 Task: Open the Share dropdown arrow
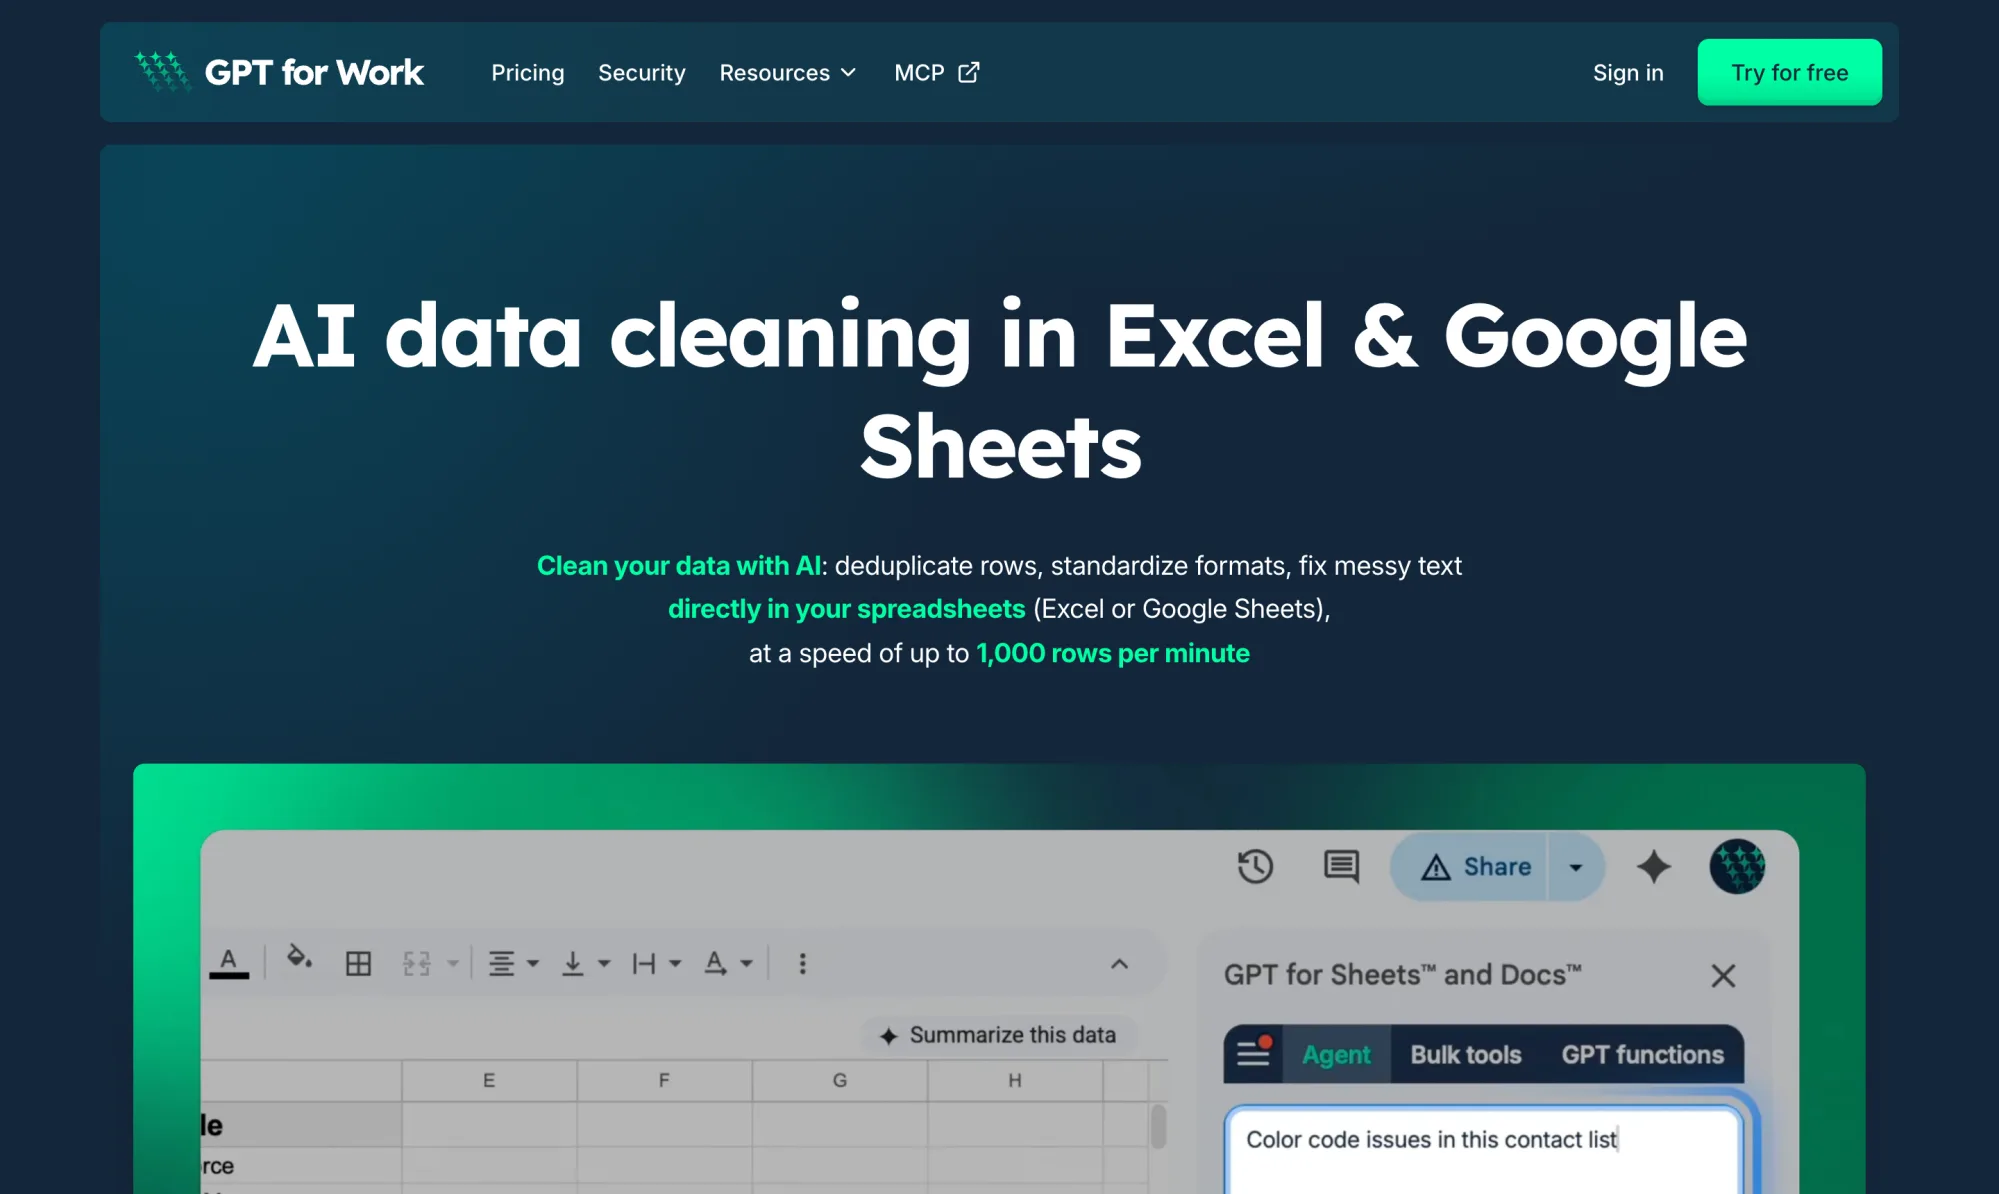(x=1576, y=867)
